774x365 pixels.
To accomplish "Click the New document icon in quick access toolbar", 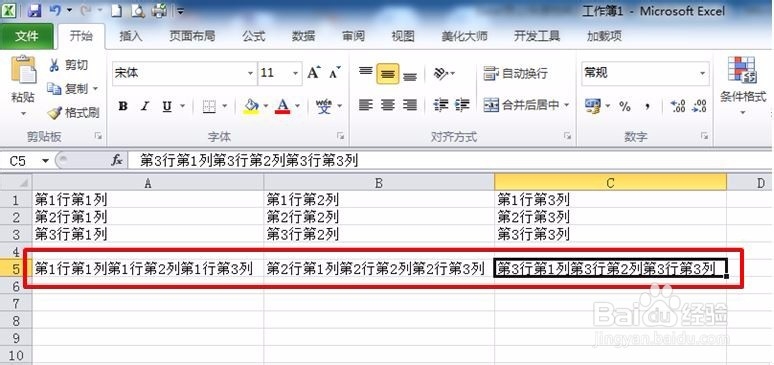I will click(x=116, y=10).
